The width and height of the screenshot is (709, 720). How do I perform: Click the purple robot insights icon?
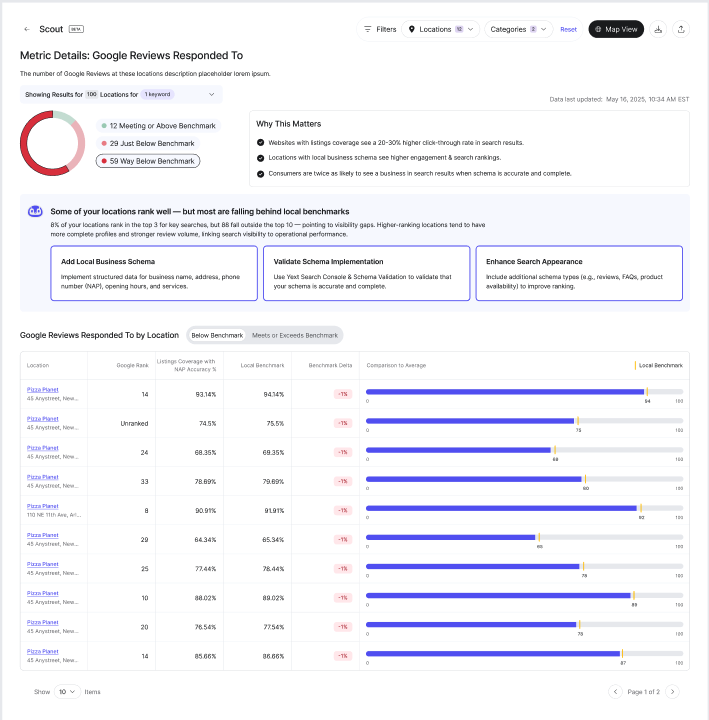pyautogui.click(x=35, y=212)
